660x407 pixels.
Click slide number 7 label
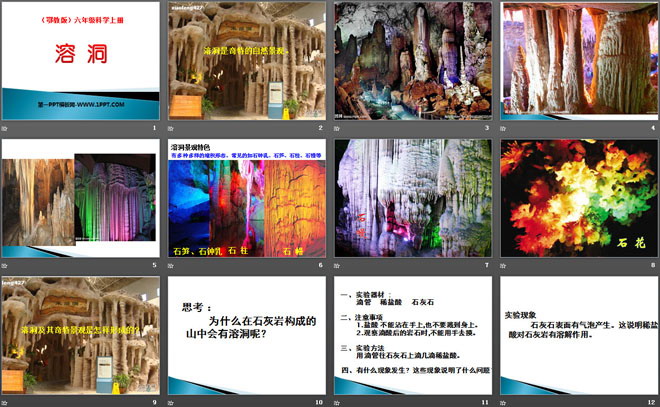click(x=487, y=265)
